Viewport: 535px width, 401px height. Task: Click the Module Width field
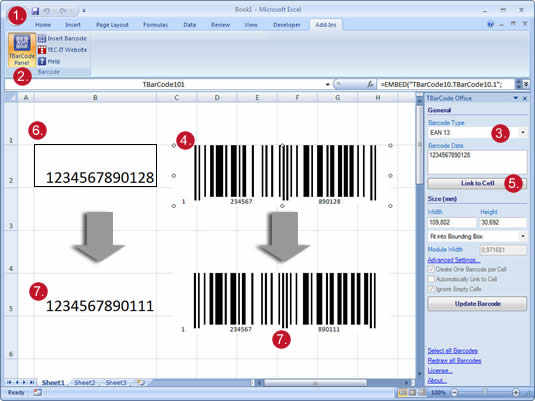(x=503, y=250)
